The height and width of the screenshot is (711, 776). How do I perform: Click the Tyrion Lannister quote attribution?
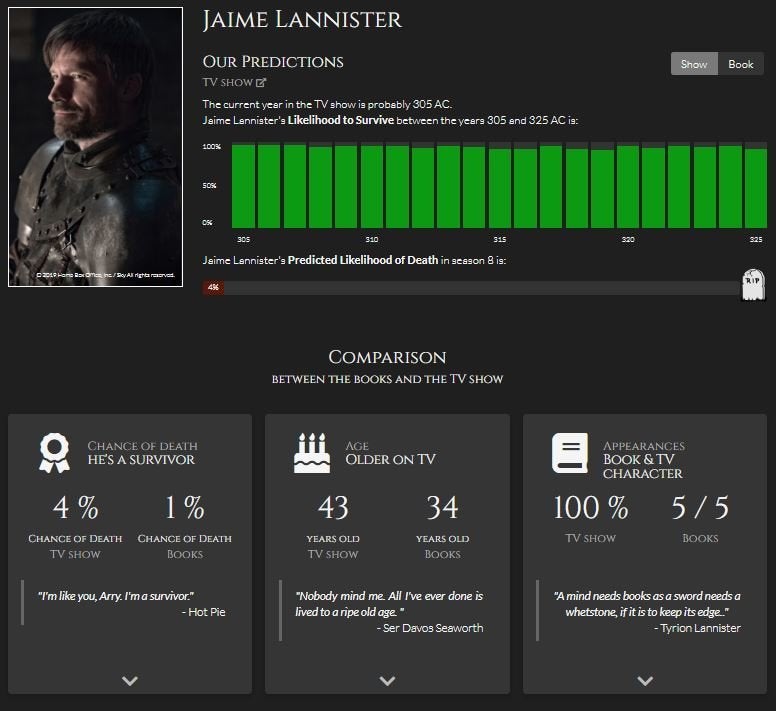tap(697, 628)
